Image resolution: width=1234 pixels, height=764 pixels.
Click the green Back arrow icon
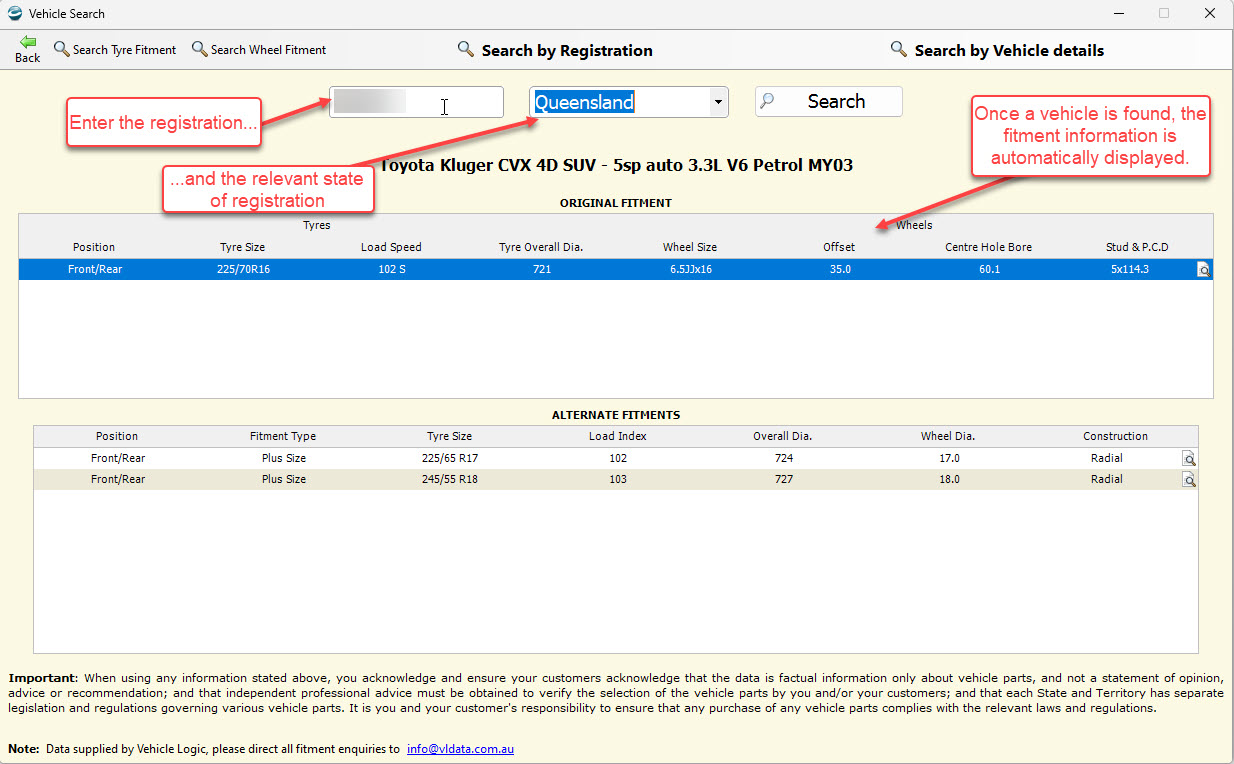[28, 41]
